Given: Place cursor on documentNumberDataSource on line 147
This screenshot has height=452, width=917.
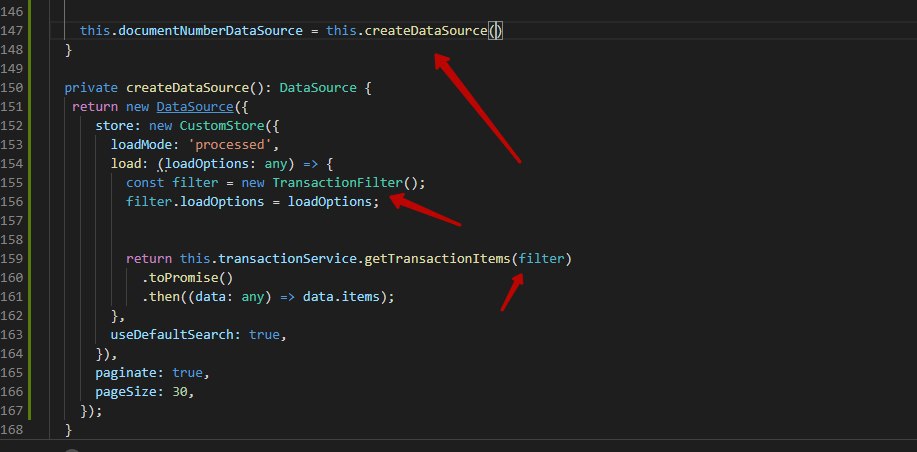Looking at the screenshot, I should [211, 30].
